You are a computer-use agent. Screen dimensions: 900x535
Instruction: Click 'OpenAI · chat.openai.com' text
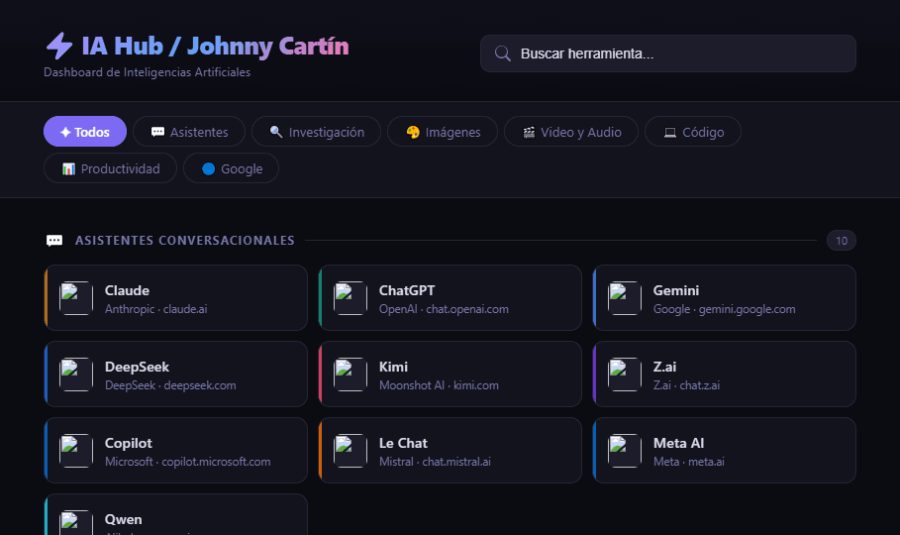pos(444,309)
